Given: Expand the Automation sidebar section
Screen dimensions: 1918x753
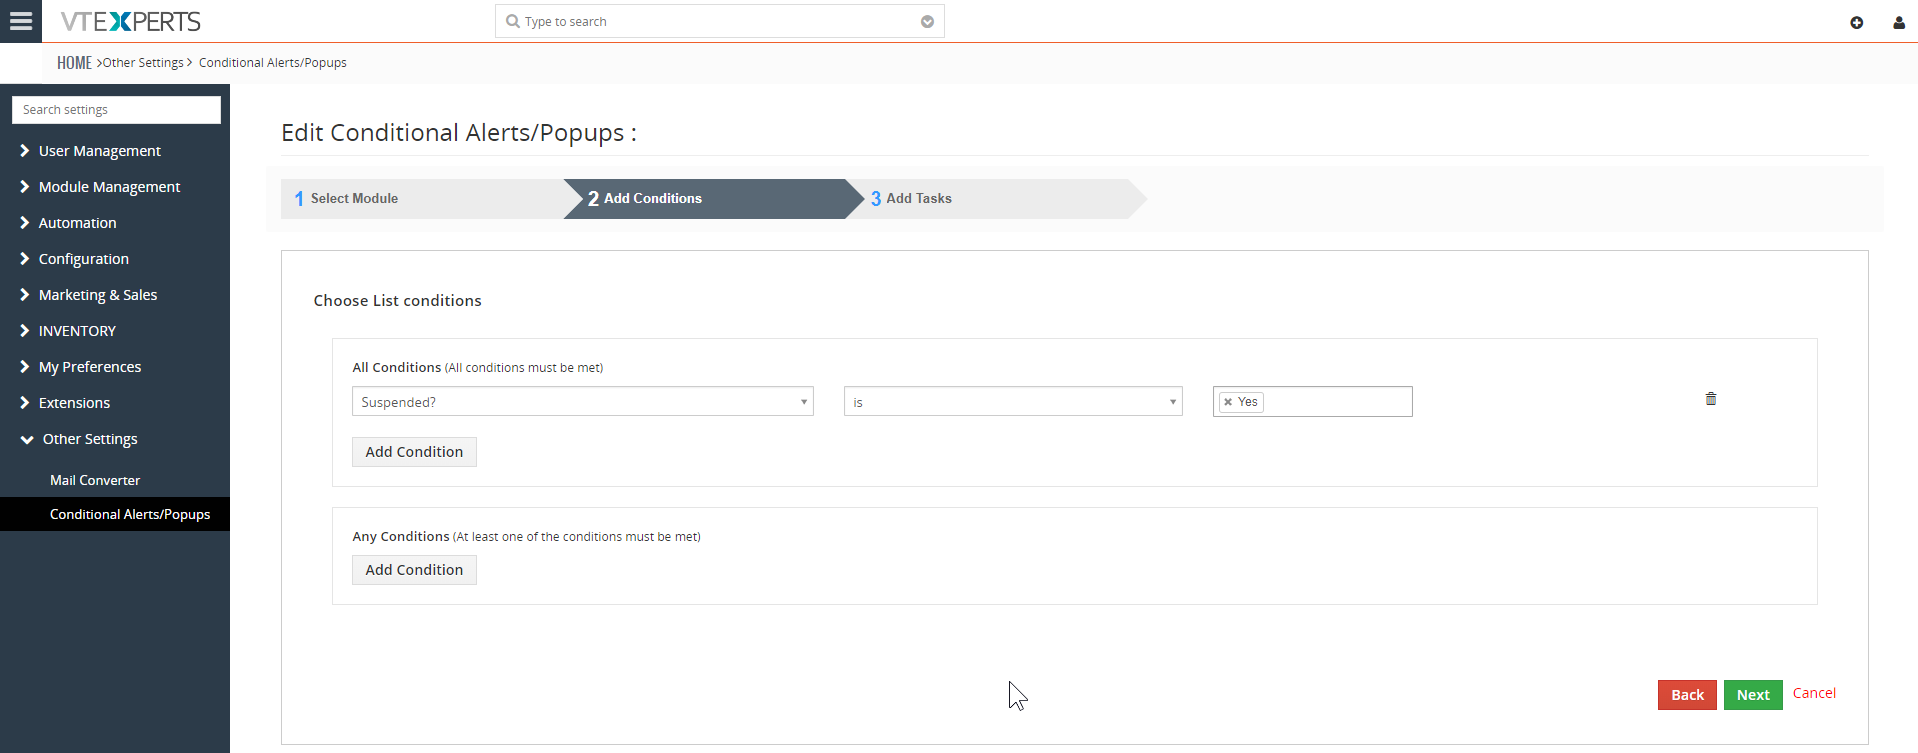Looking at the screenshot, I should tap(77, 223).
